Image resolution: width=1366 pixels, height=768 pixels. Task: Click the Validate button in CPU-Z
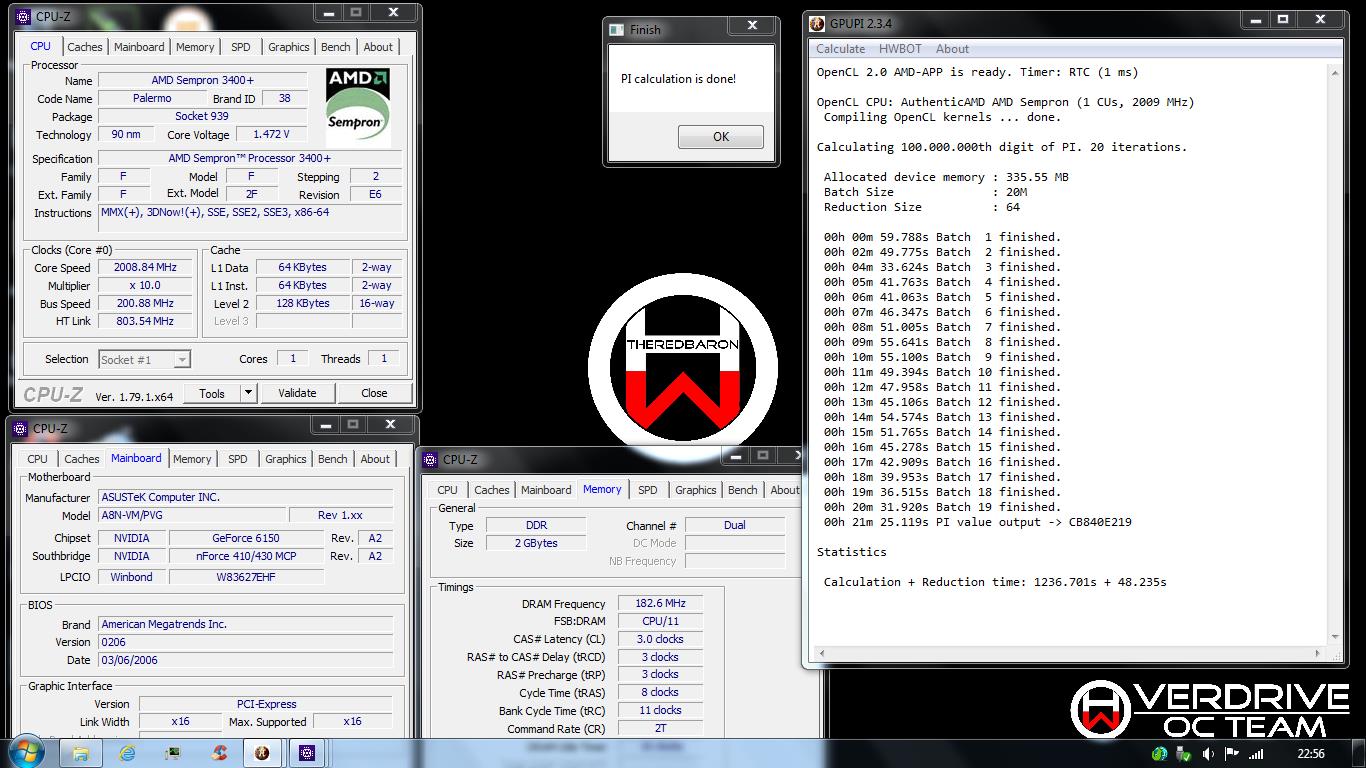tap(297, 393)
